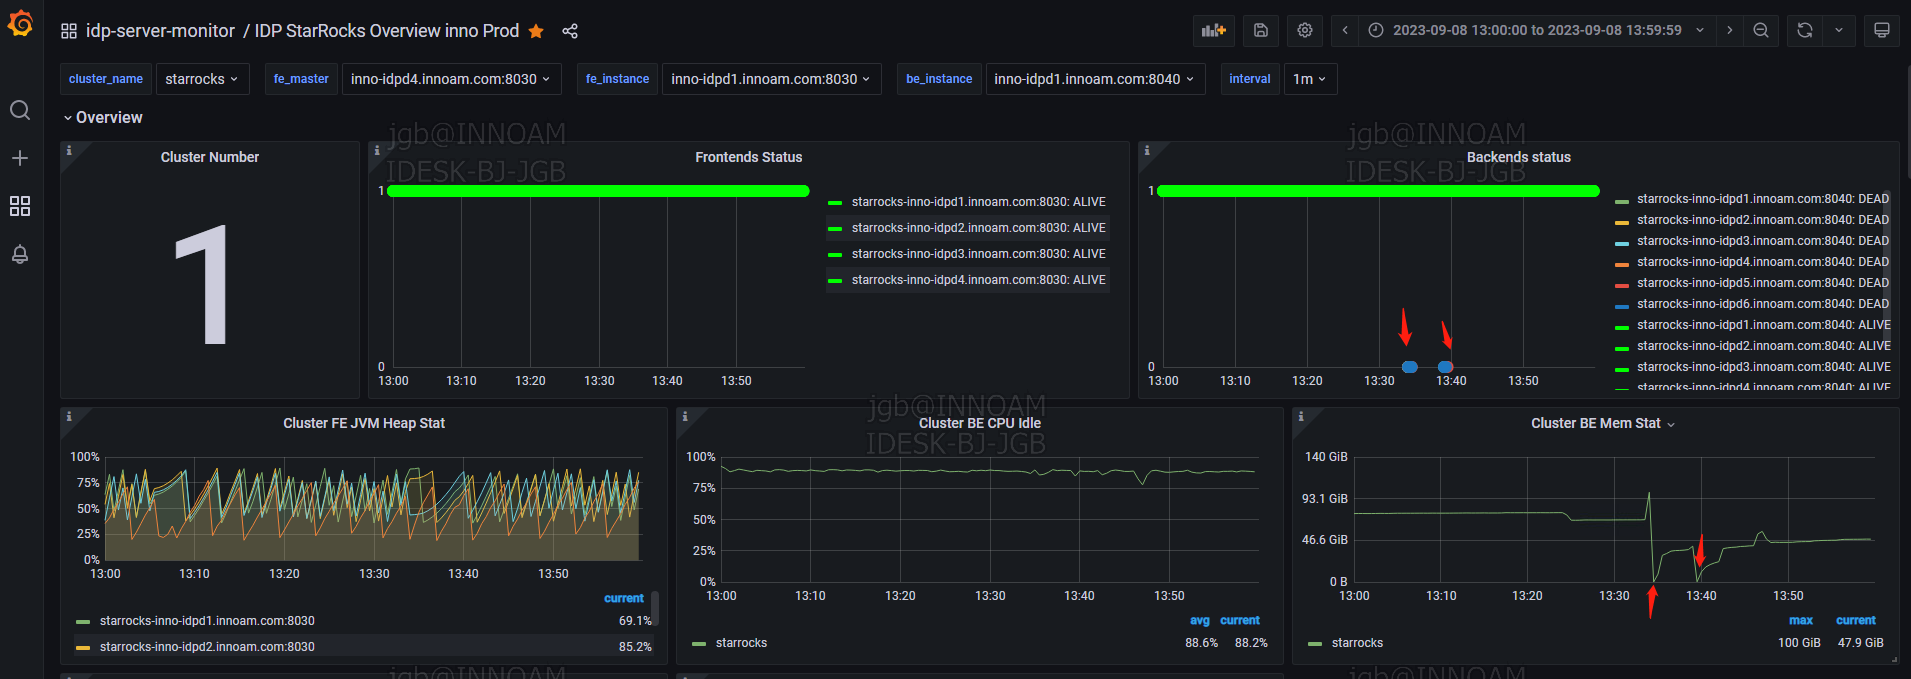Screen dimensions: 1911x679
Task: Toggle starrocks-inno-idpd1 8040 DEAD backend series
Action: [x=1763, y=199]
